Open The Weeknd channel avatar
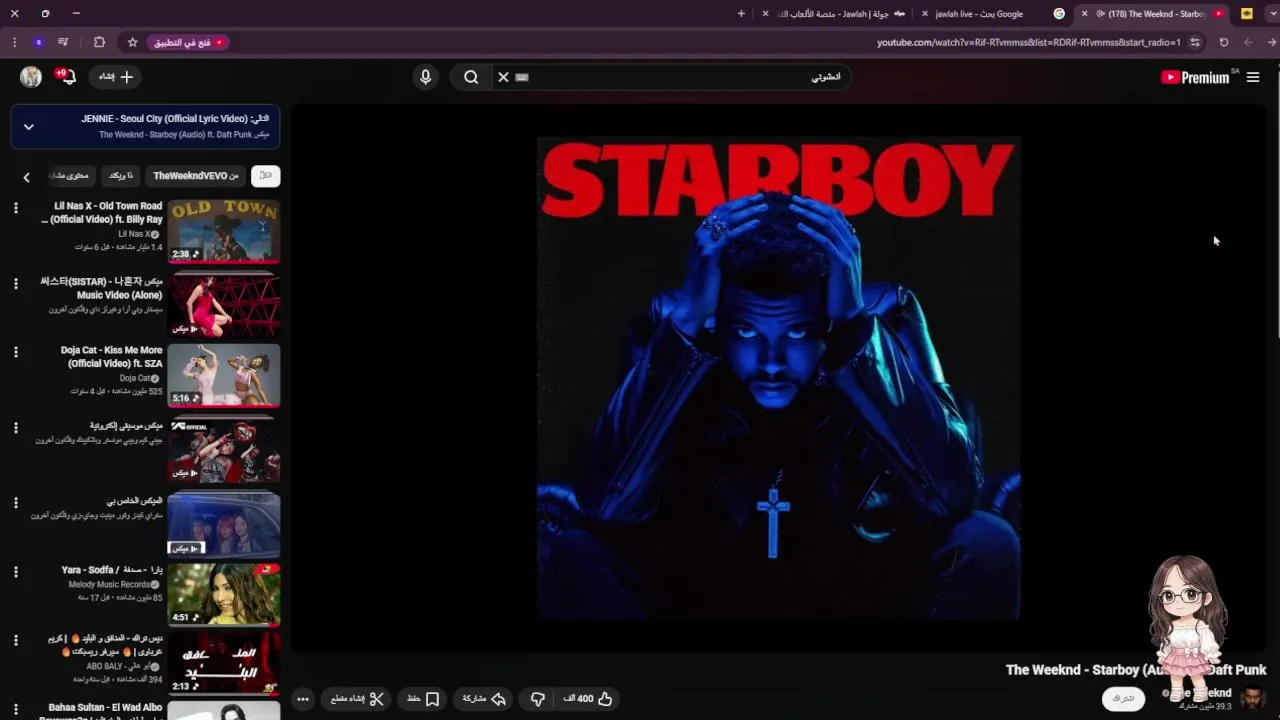The image size is (1280, 720). coord(1252,698)
